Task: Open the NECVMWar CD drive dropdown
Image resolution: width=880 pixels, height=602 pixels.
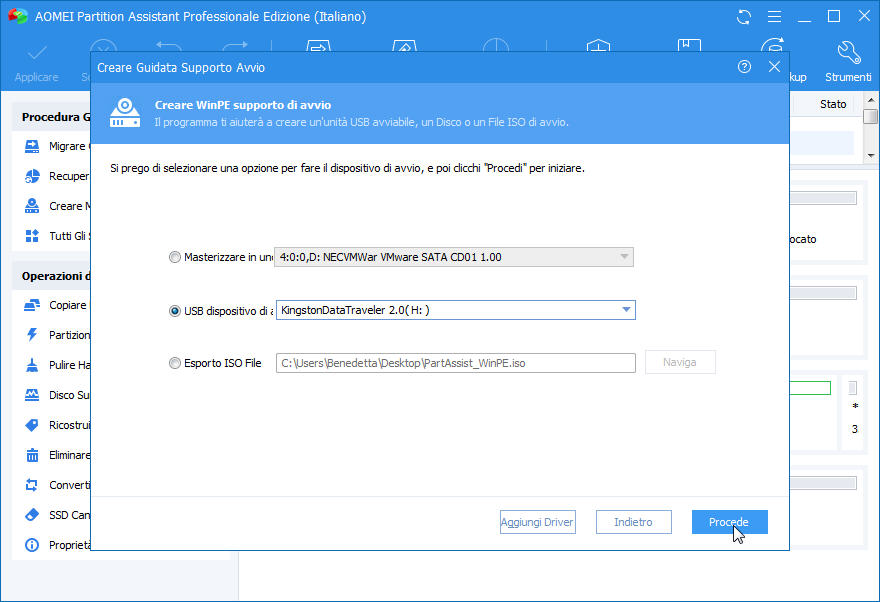Action: [x=453, y=257]
